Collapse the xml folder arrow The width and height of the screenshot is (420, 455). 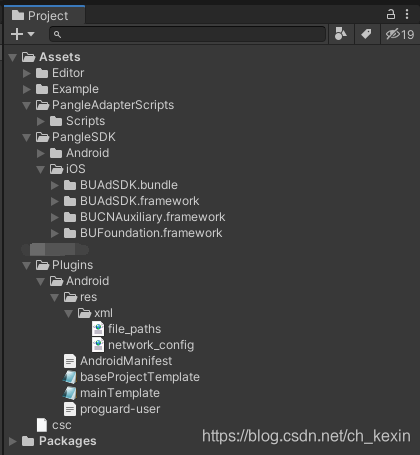[69, 313]
